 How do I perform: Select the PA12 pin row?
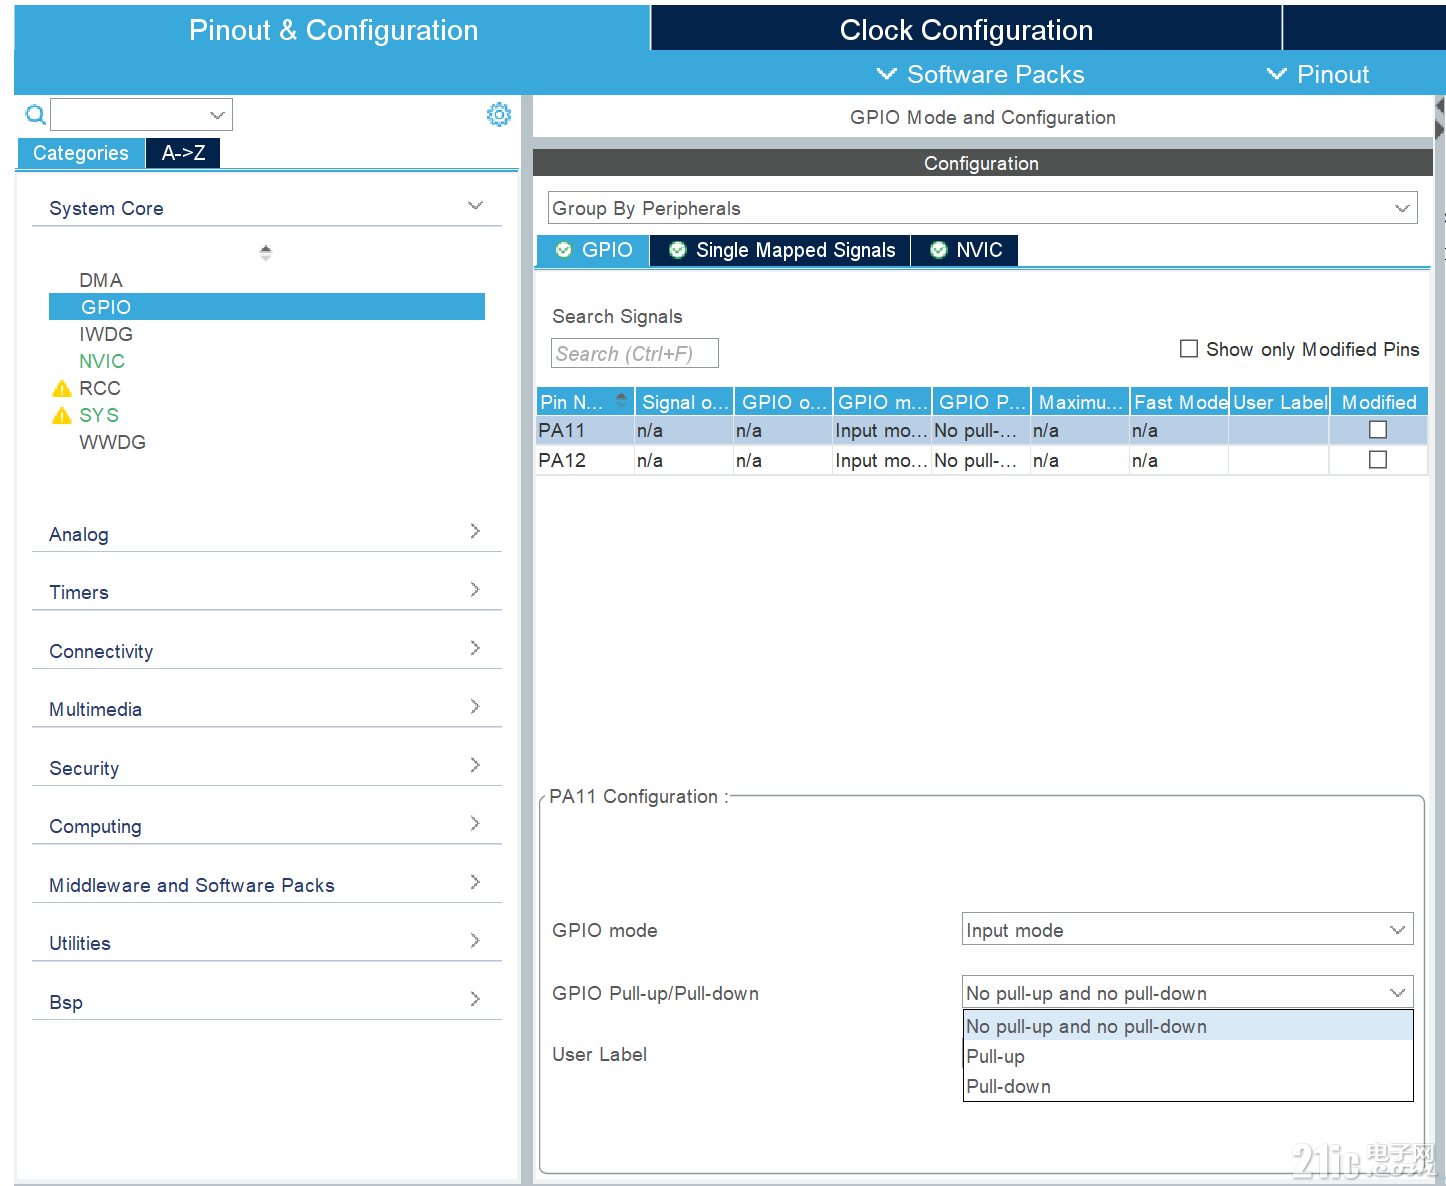pos(982,460)
